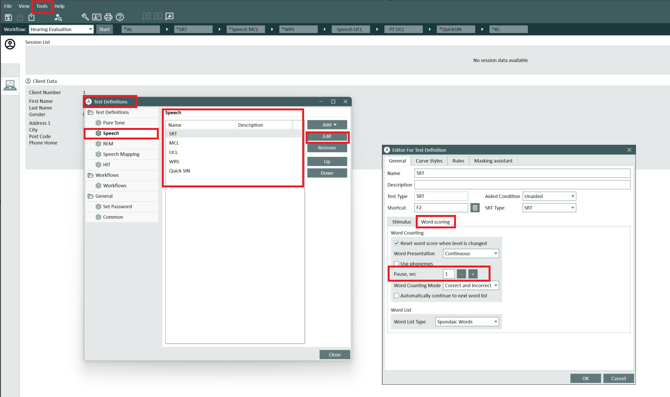Open the View menu
The width and height of the screenshot is (670, 397).
coord(24,6)
